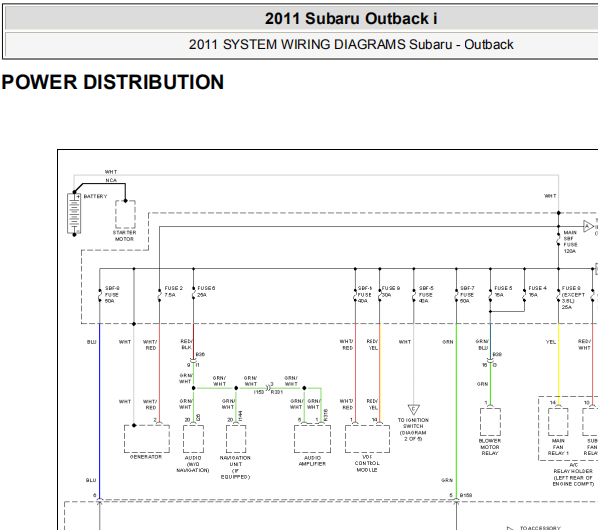Click the "MAIN FAN RELAY 1" label
598x530 pixels.
[558, 447]
